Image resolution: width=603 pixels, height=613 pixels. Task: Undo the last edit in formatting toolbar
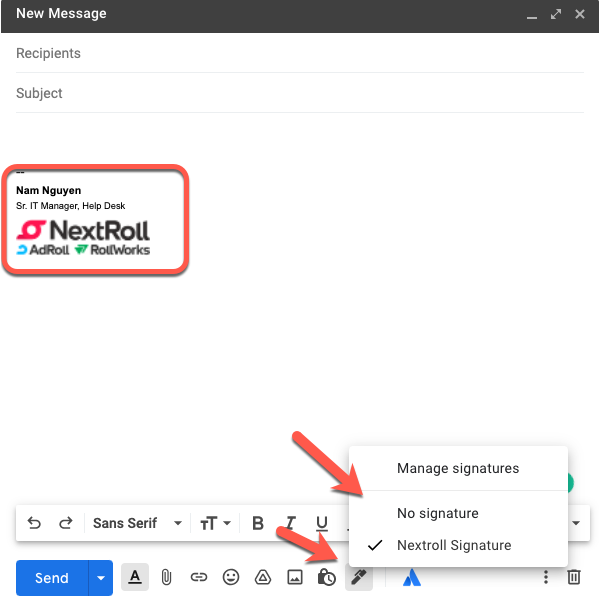click(34, 523)
